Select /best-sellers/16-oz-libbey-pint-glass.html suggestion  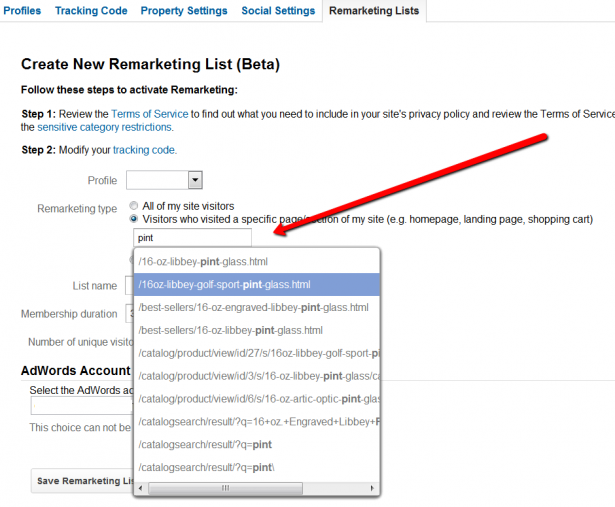tap(257, 330)
